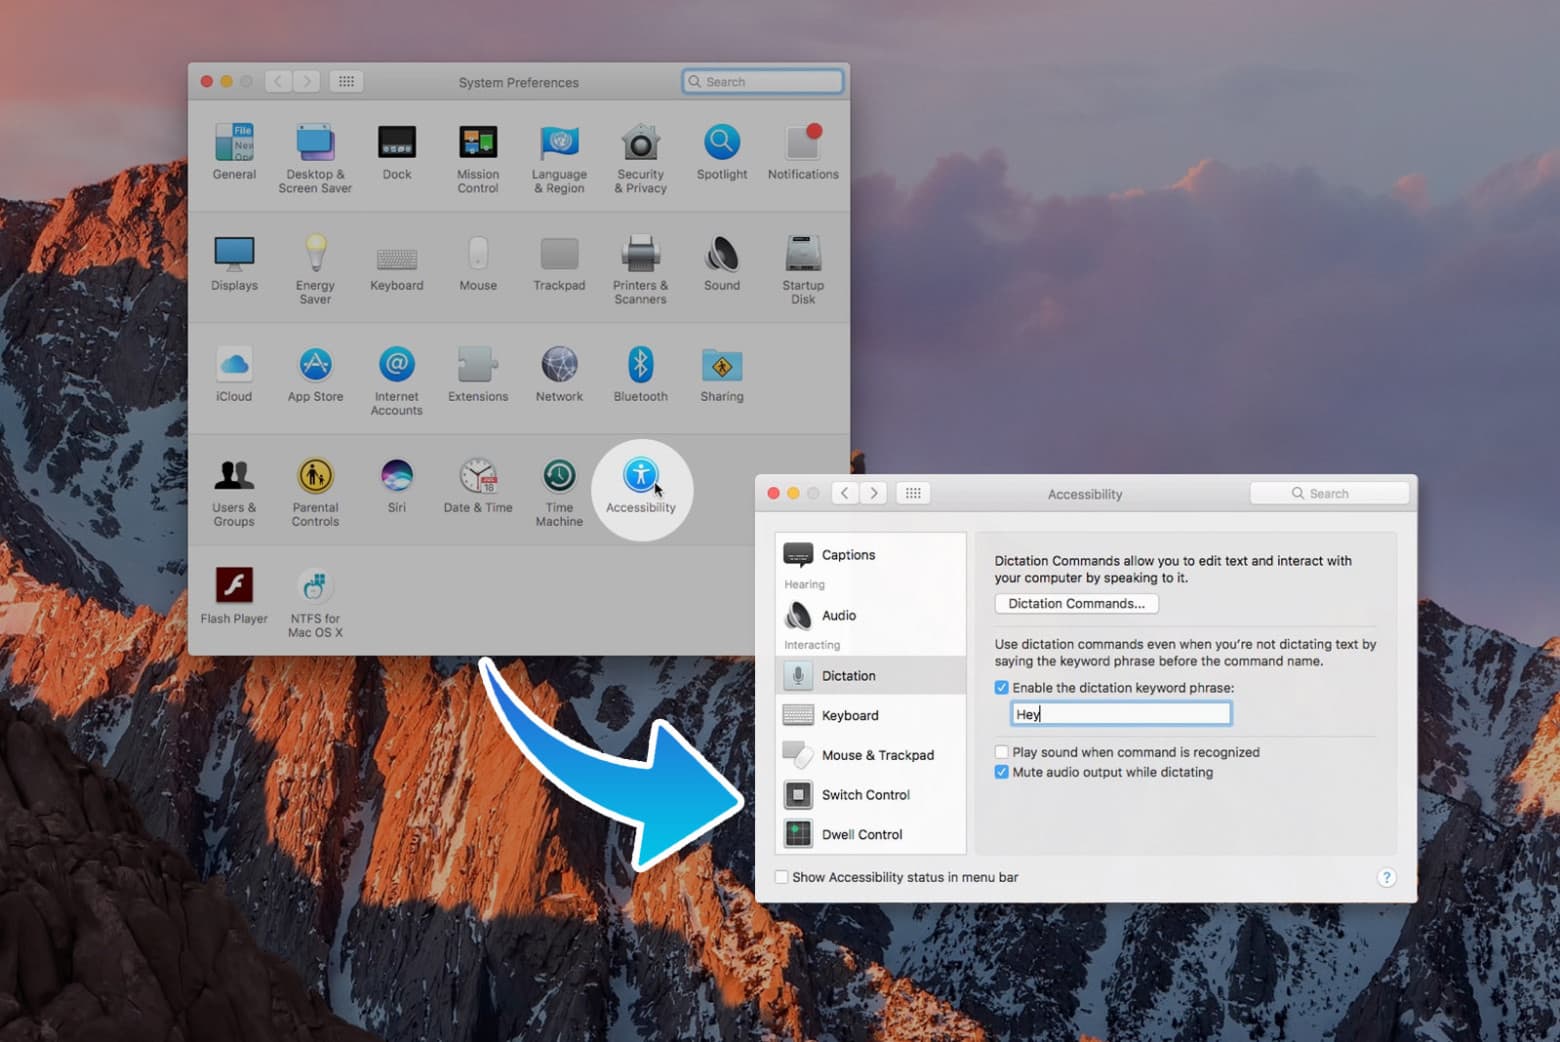Select Dwell Control in the Accessibility sidebar

[x=862, y=834]
